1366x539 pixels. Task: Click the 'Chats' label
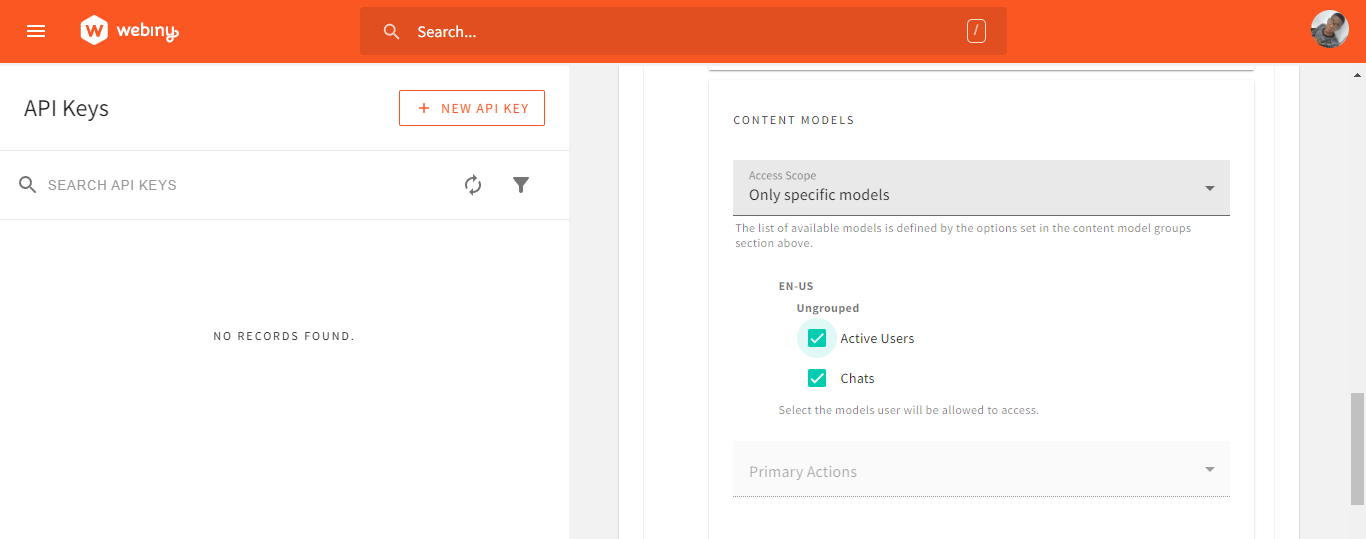tap(857, 379)
